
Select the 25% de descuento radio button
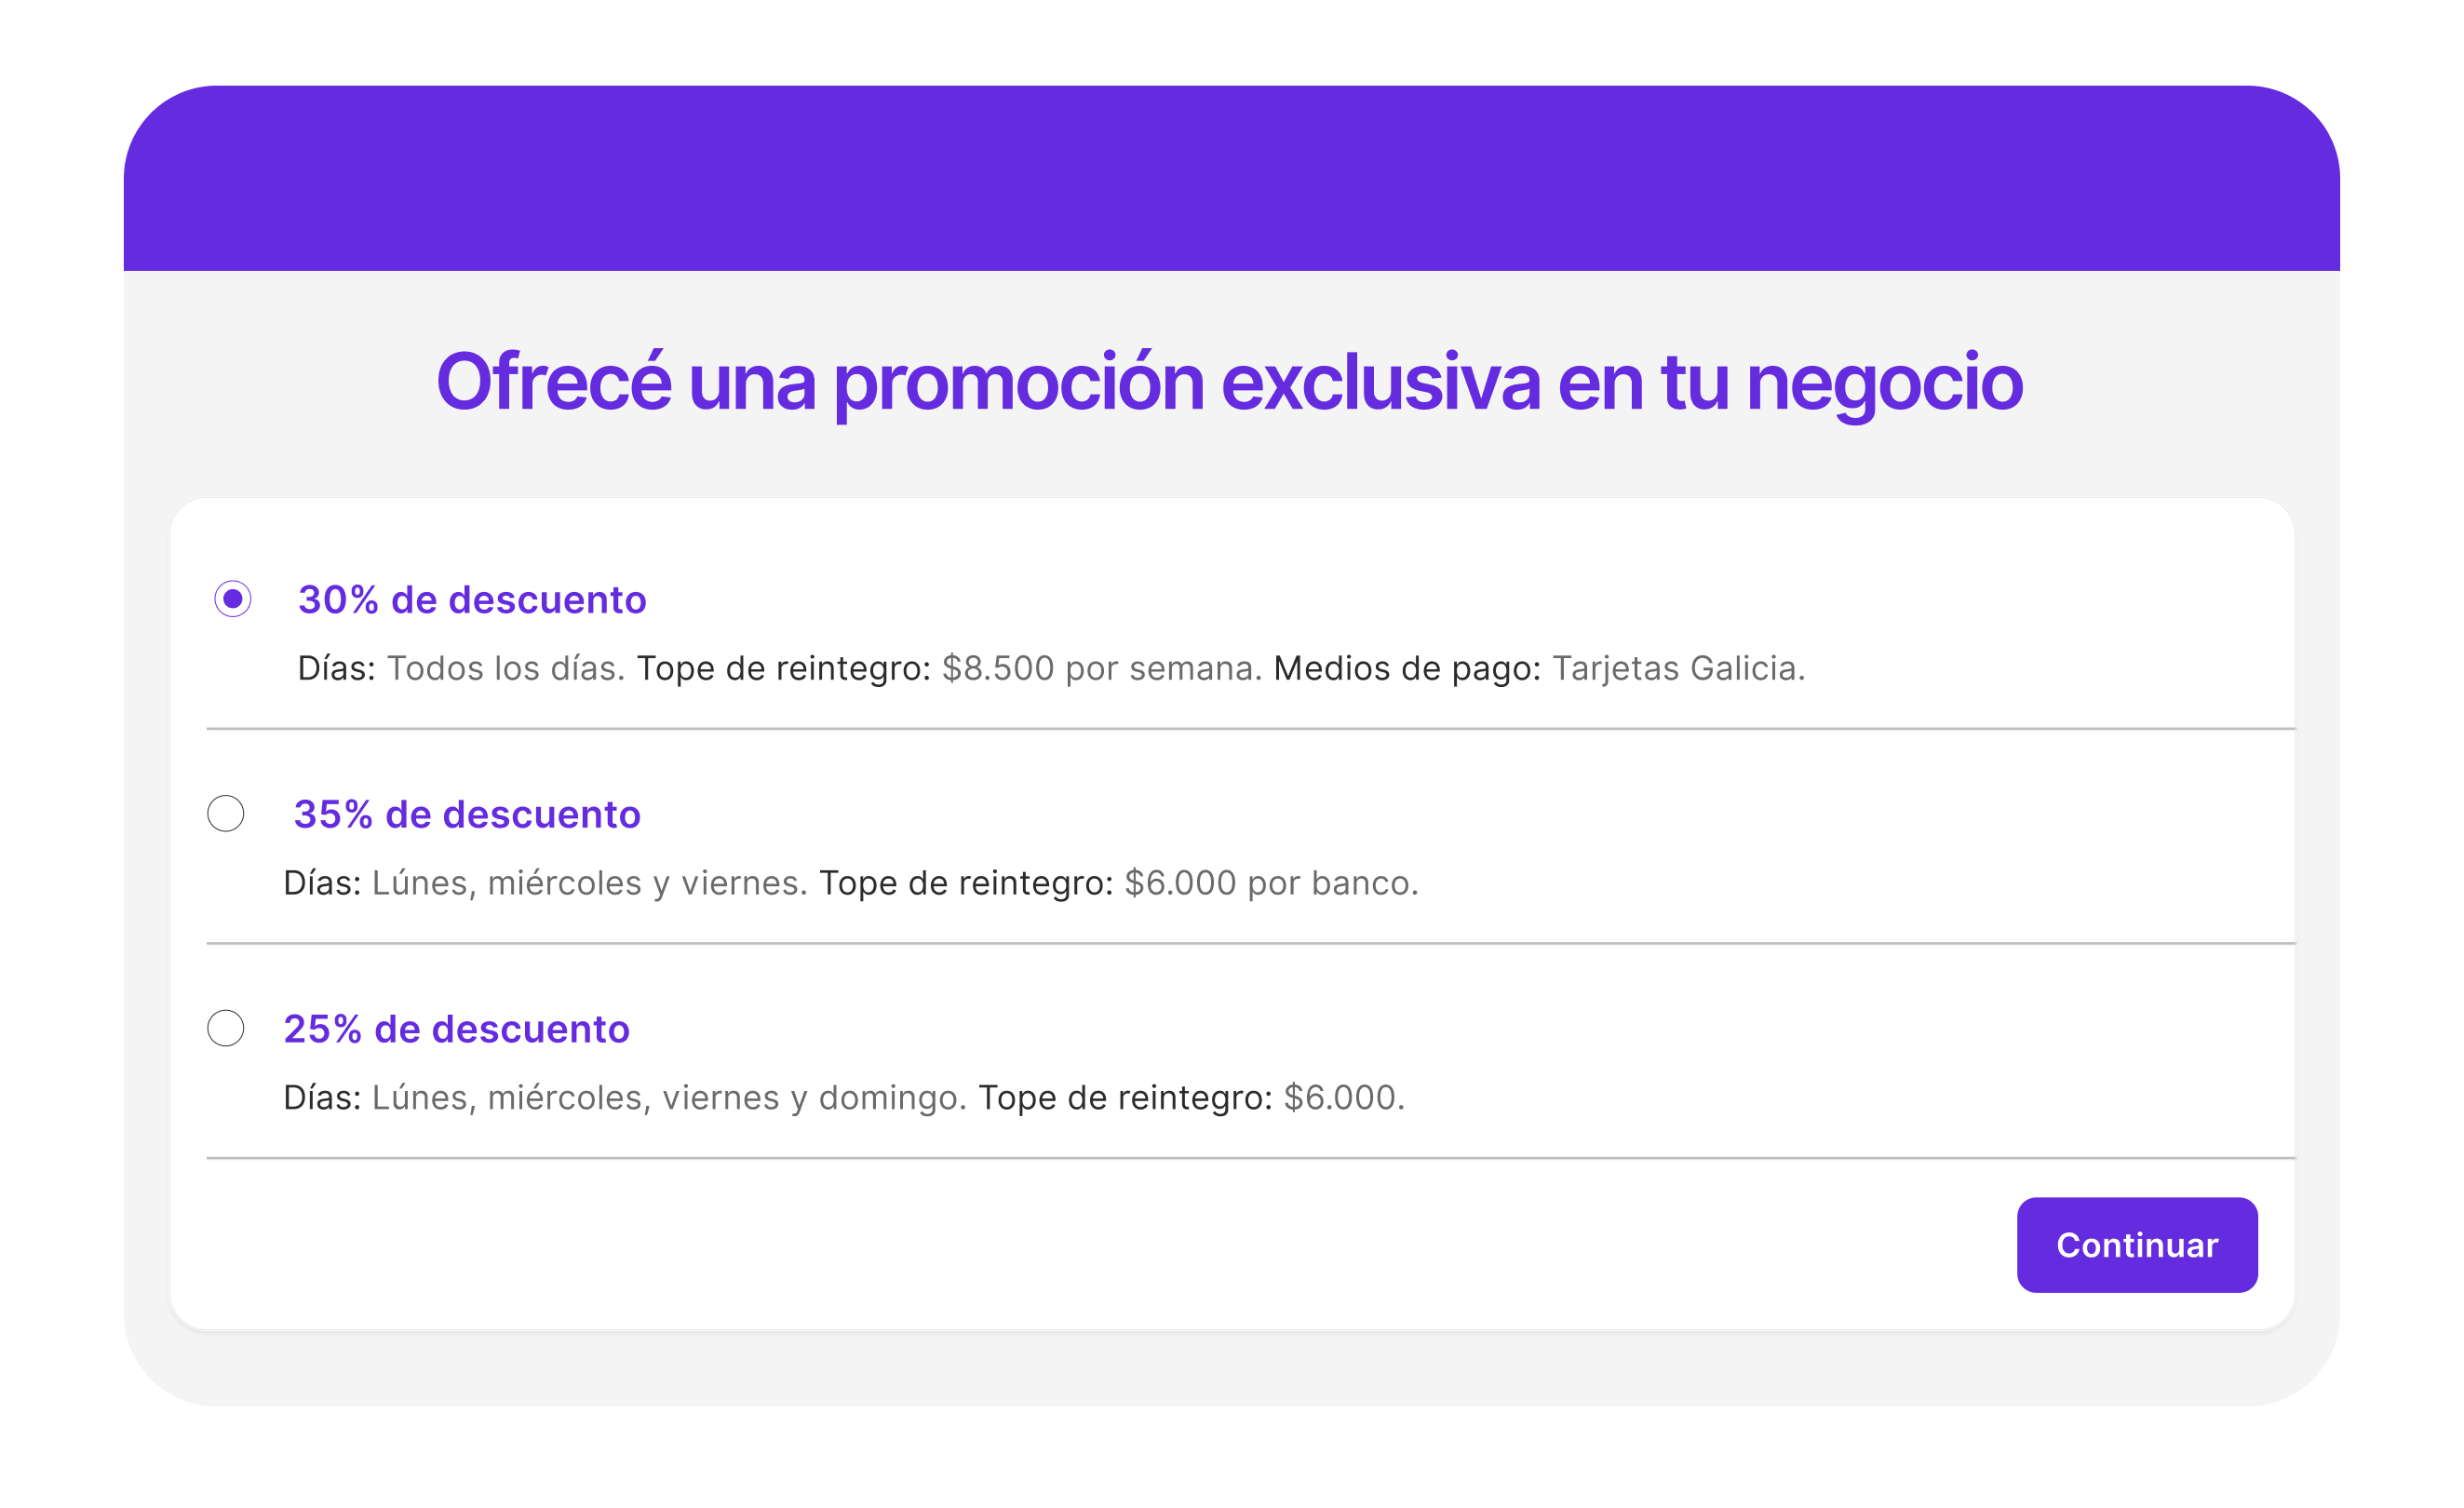(x=227, y=1029)
